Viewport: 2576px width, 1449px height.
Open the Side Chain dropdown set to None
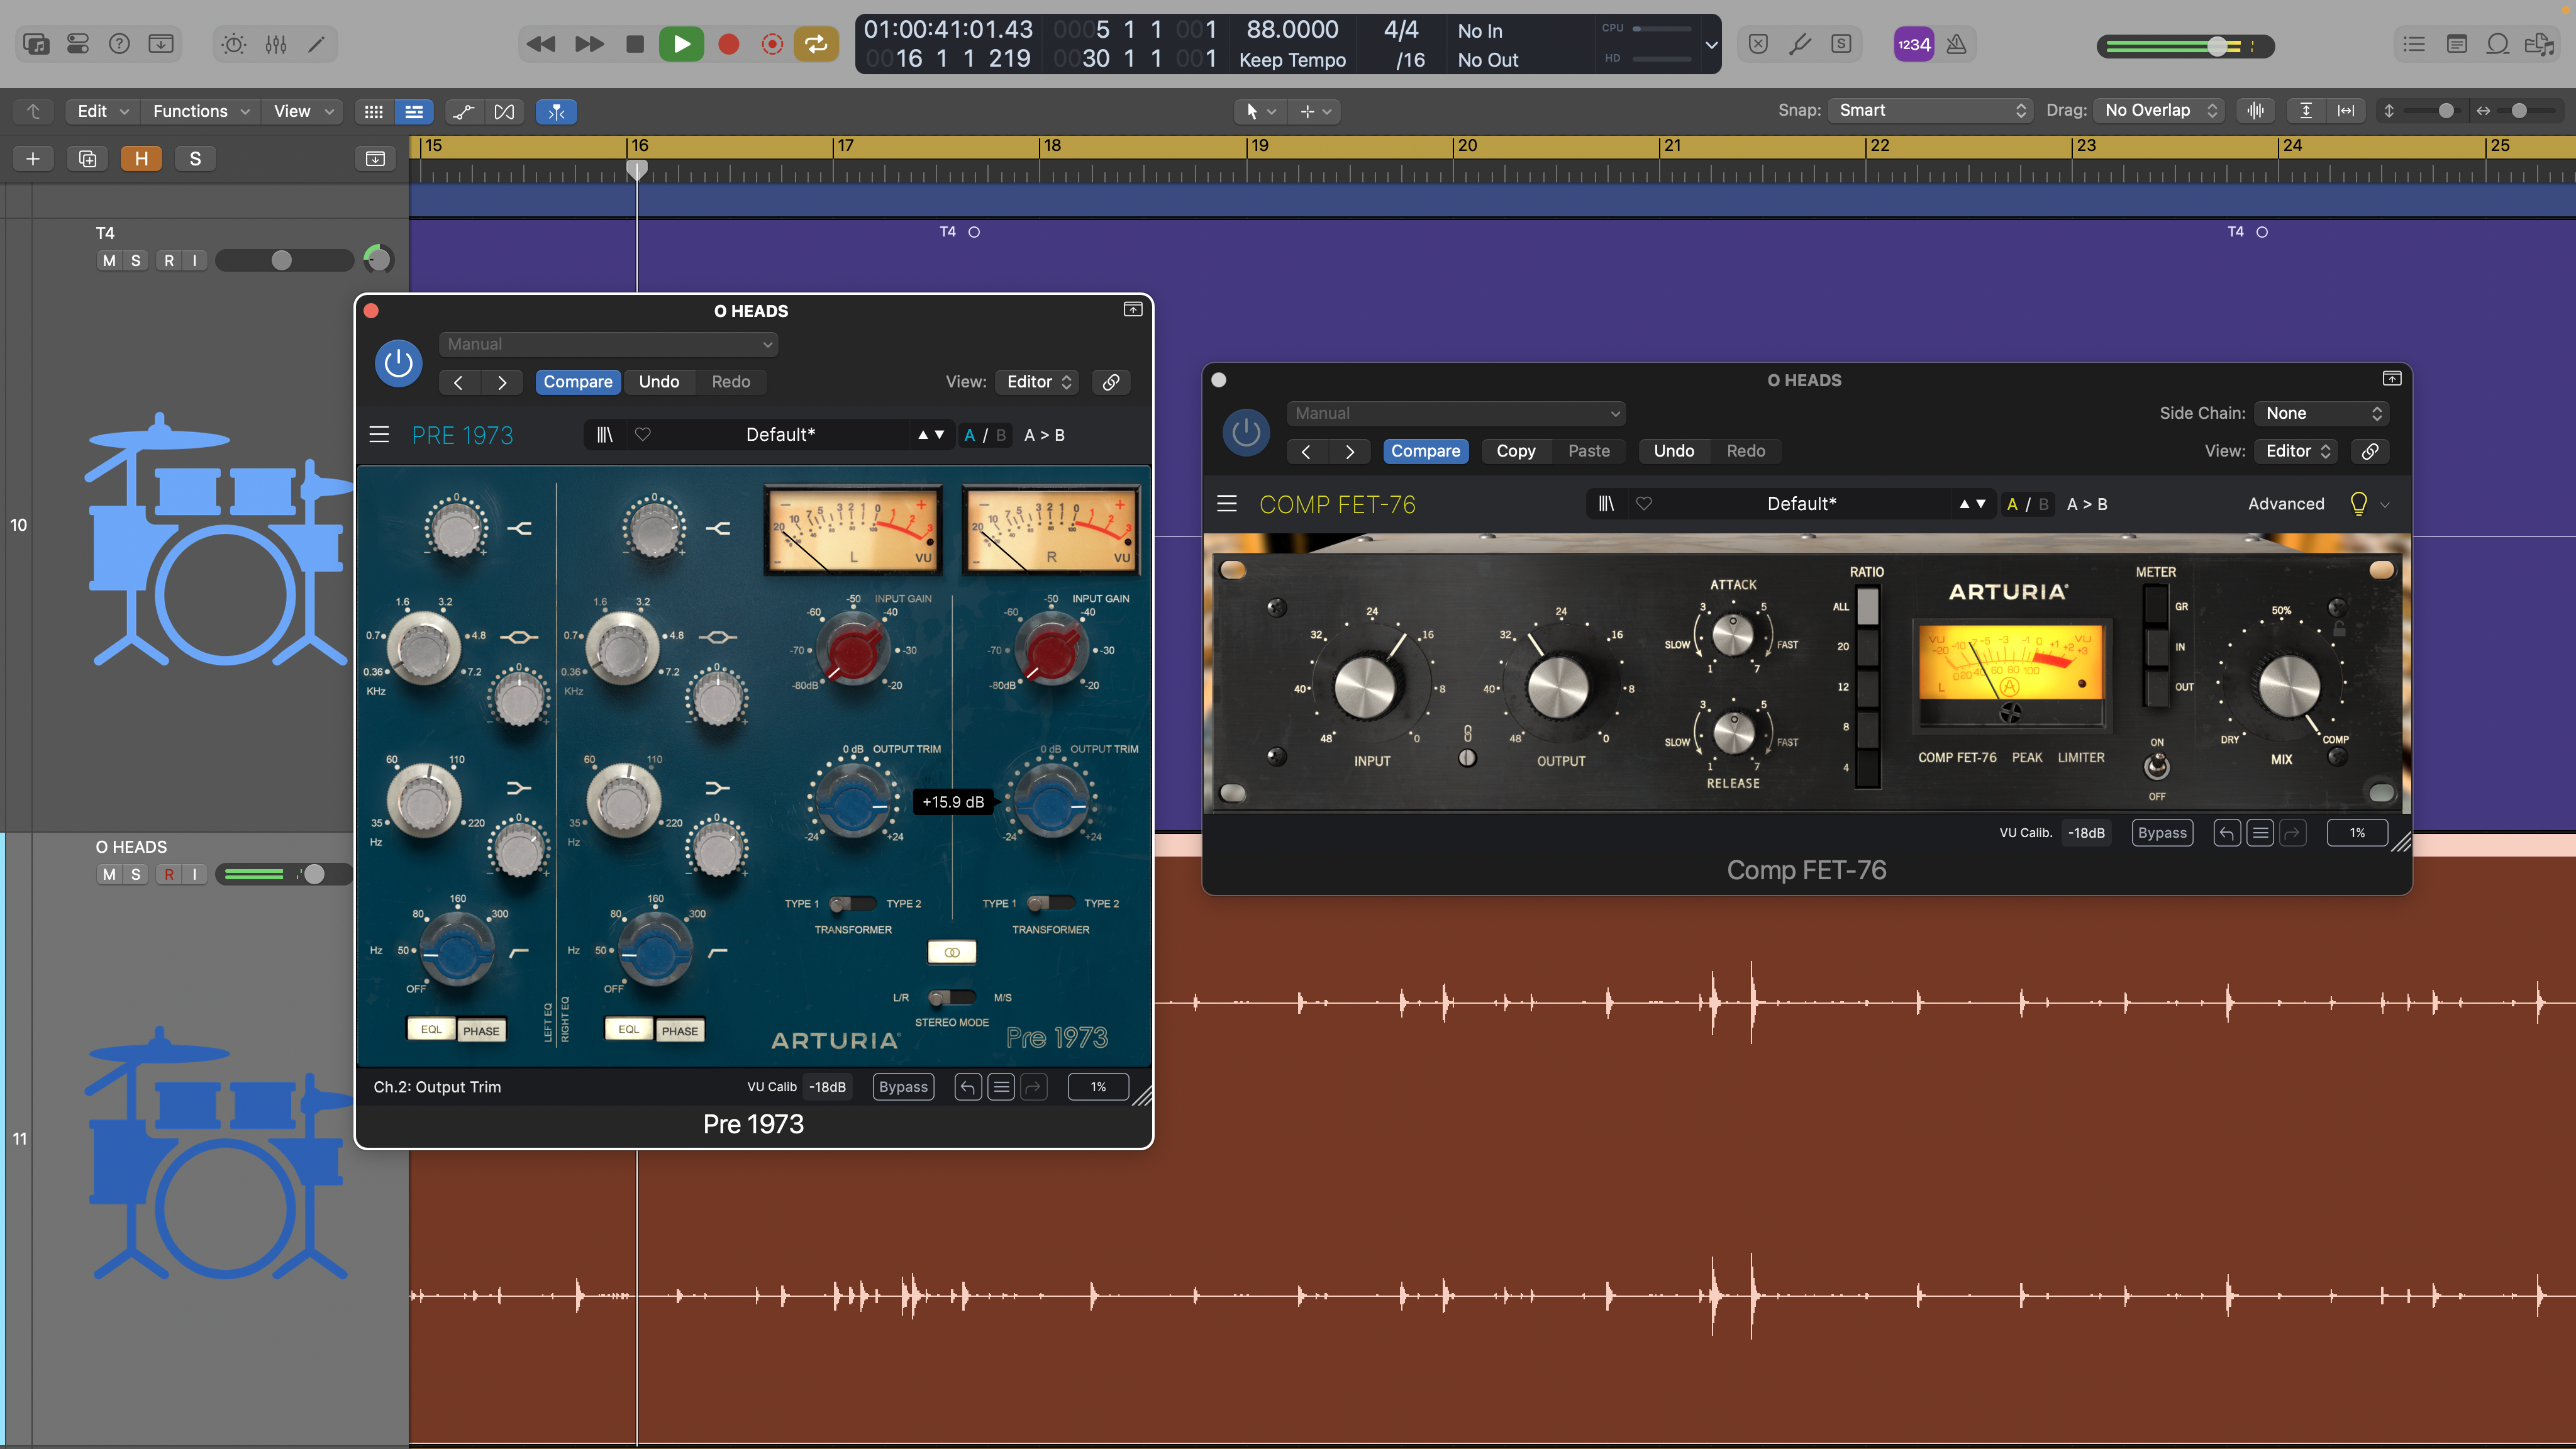coord(2322,412)
